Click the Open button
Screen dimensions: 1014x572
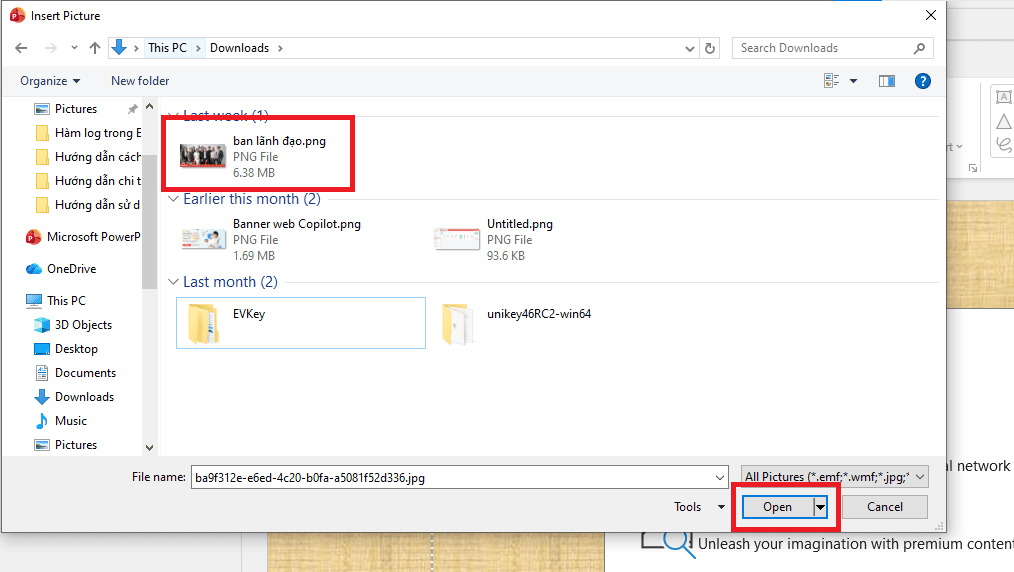777,507
